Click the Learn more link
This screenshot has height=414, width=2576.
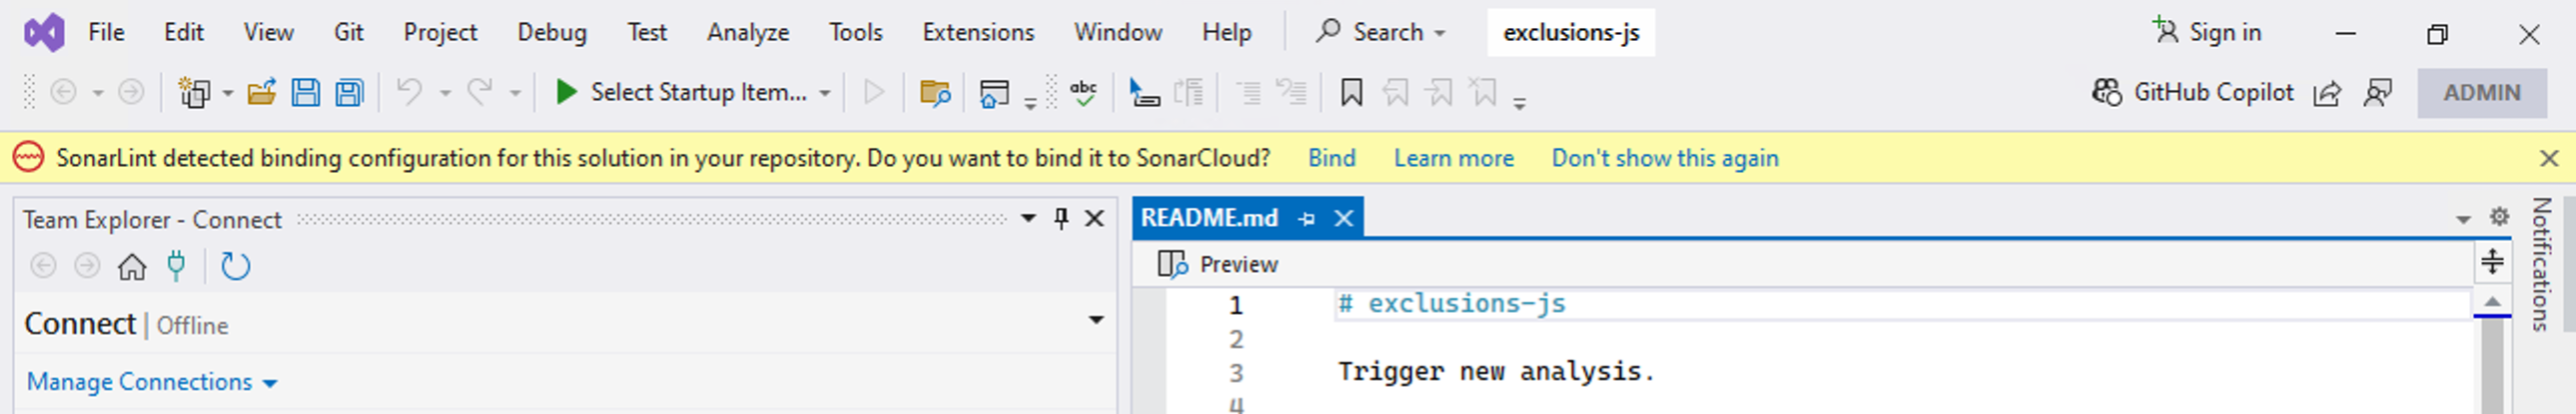pos(1454,158)
